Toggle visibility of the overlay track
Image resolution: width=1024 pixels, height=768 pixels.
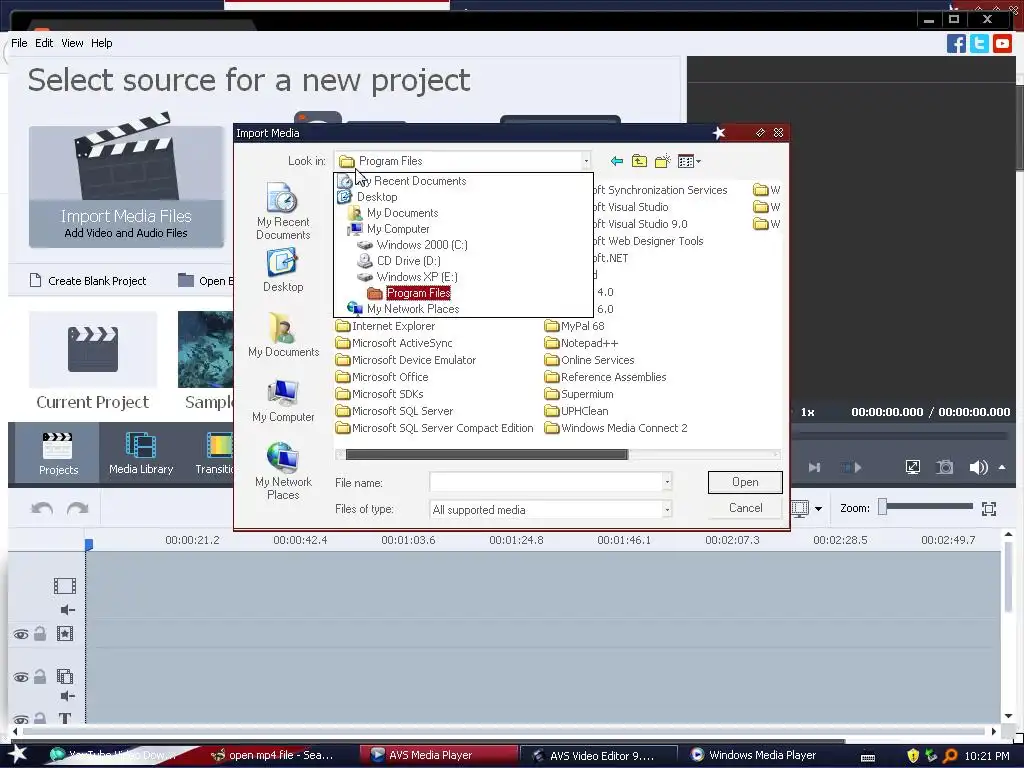[x=20, y=677]
